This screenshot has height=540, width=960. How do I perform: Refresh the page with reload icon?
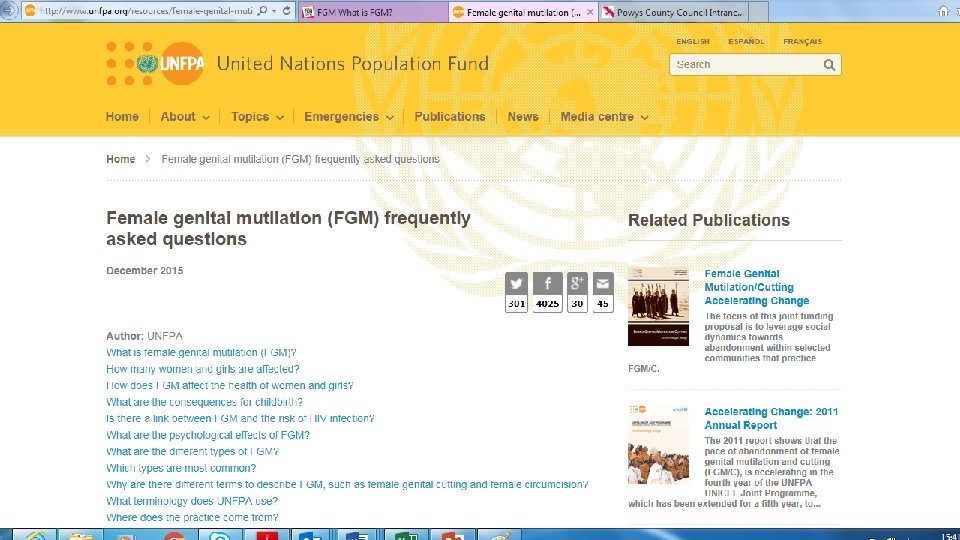pyautogui.click(x=287, y=11)
